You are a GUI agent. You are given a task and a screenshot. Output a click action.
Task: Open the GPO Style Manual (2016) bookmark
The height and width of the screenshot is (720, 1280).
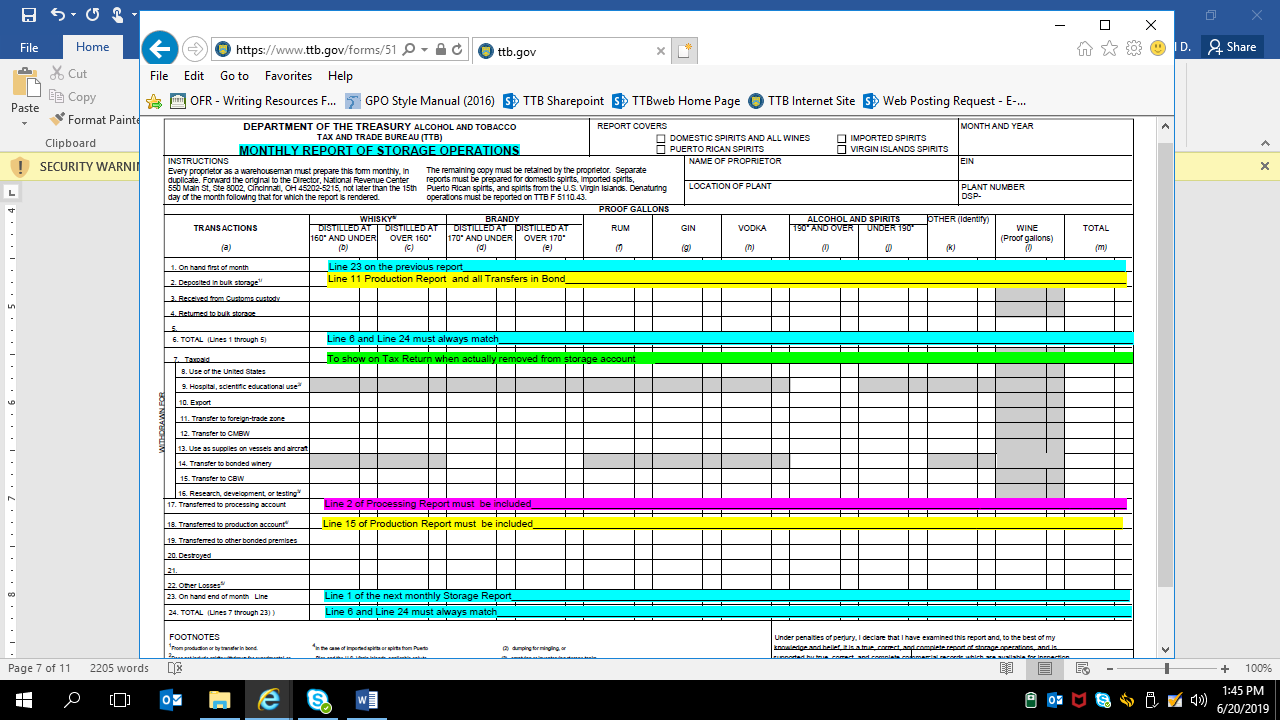pyautogui.click(x=420, y=101)
